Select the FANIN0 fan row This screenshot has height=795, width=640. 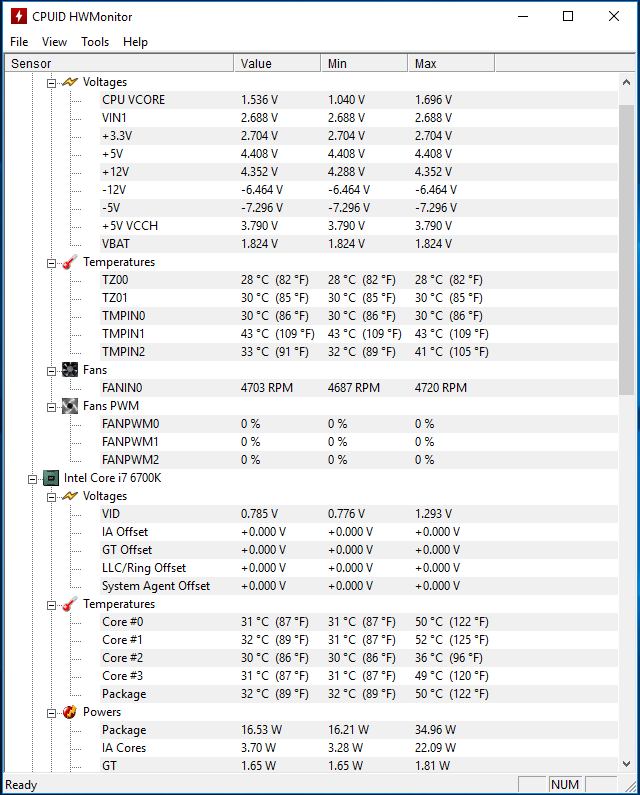(359, 388)
